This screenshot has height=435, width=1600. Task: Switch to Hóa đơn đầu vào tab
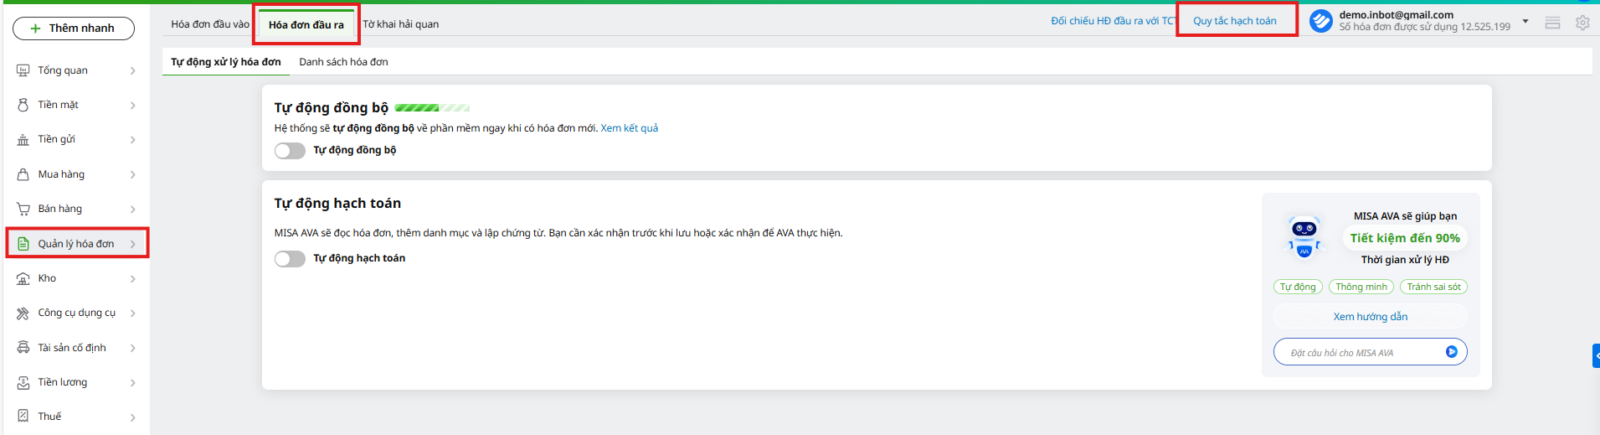tap(209, 24)
